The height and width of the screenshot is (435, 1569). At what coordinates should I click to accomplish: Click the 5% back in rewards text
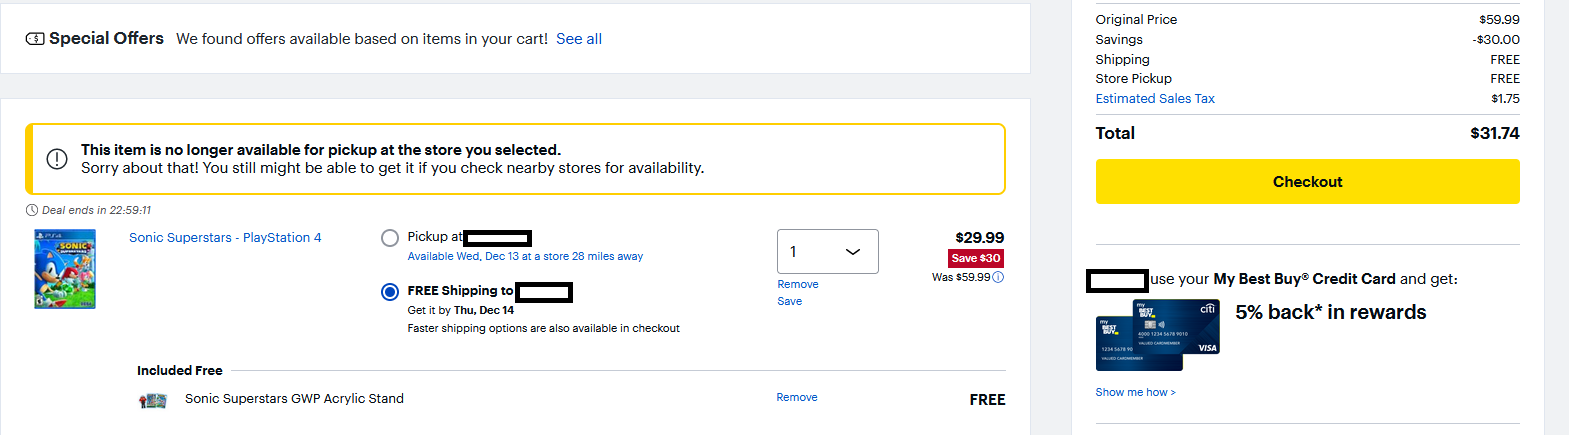1331,313
